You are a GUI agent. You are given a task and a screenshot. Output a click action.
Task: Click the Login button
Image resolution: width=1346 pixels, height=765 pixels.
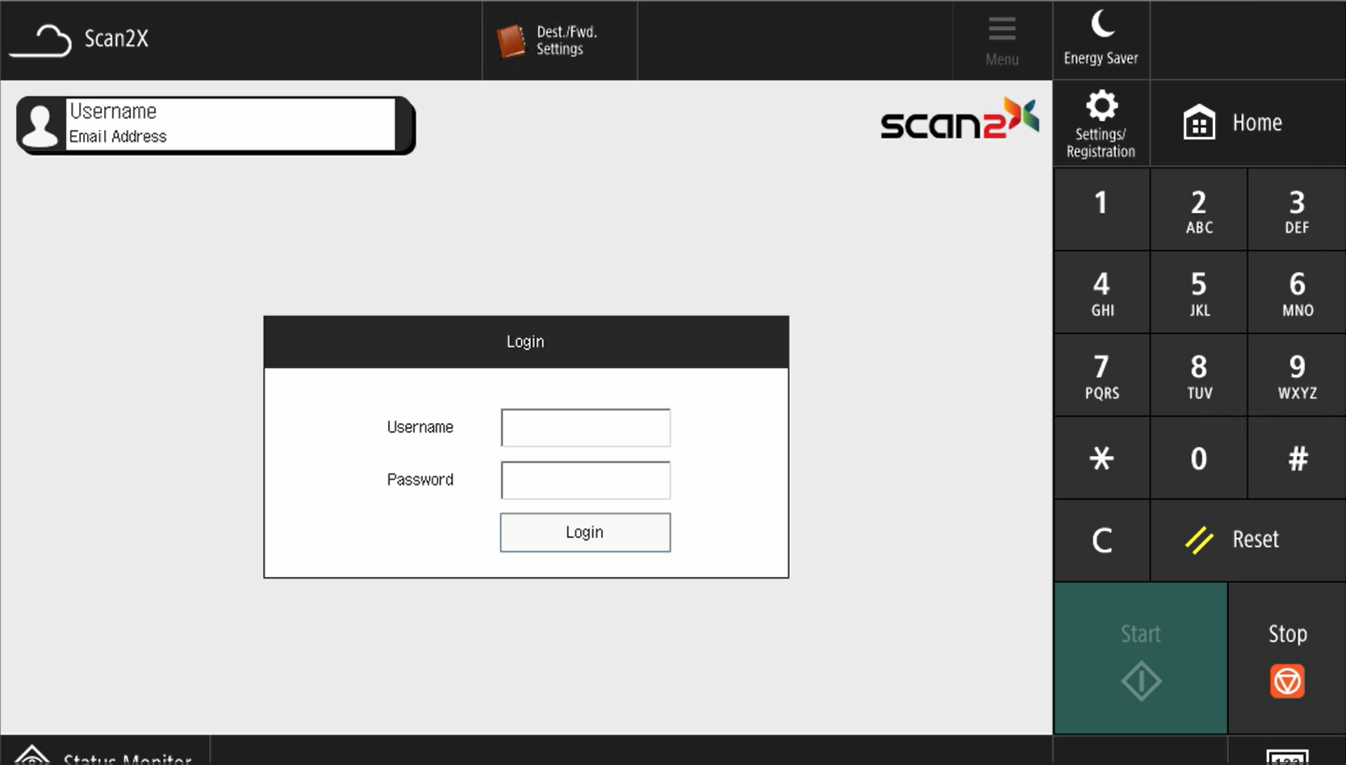point(585,533)
